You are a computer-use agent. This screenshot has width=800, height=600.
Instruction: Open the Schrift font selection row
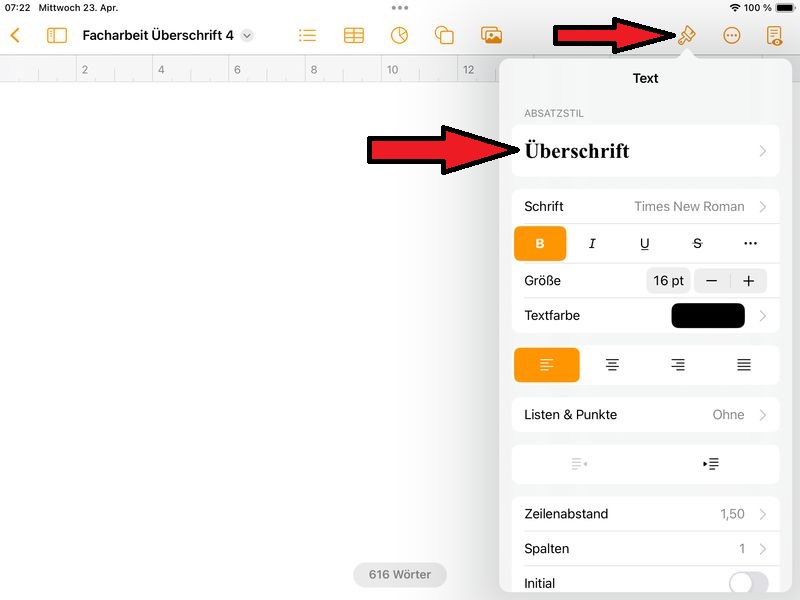(x=645, y=206)
